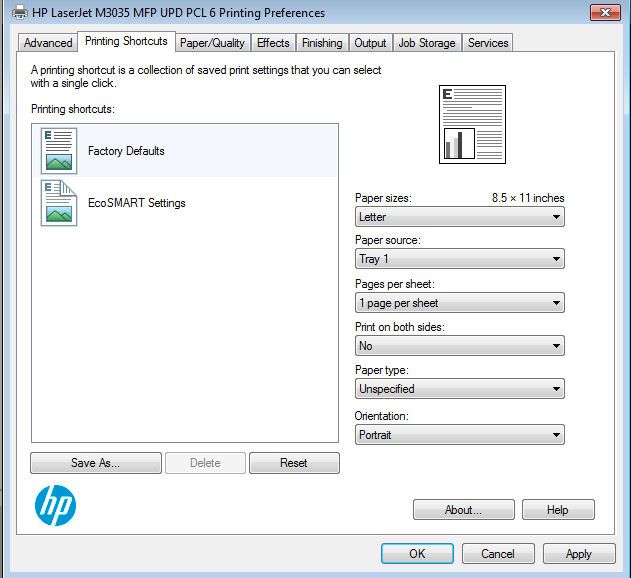The width and height of the screenshot is (631, 578).
Task: Open the Job Storage tab
Action: (427, 43)
